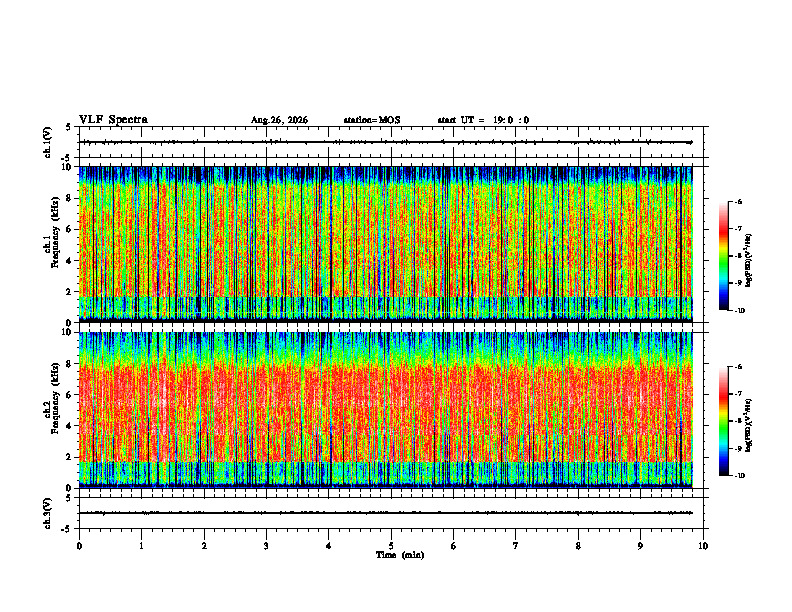Image resolution: width=792 pixels, height=612 pixels.
Task: Click the date text "Aug.26, 2026"
Action: coord(279,120)
